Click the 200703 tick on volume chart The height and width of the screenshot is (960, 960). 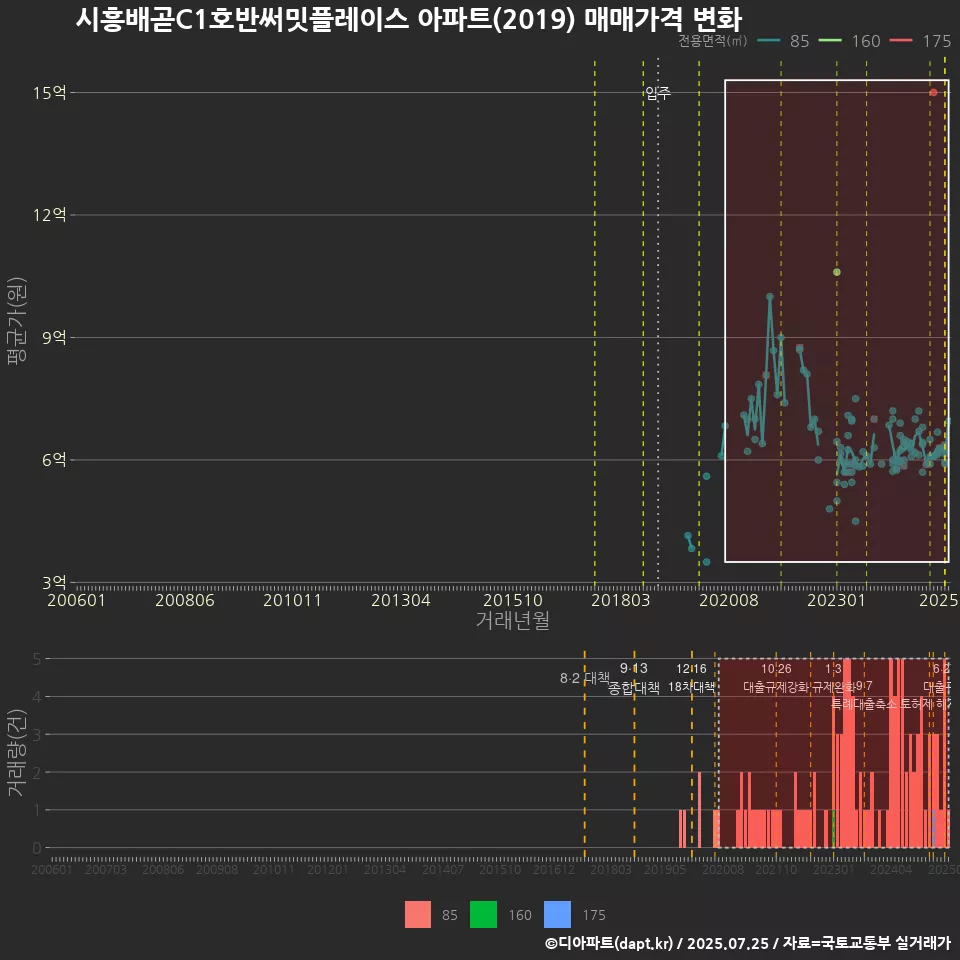click(105, 869)
